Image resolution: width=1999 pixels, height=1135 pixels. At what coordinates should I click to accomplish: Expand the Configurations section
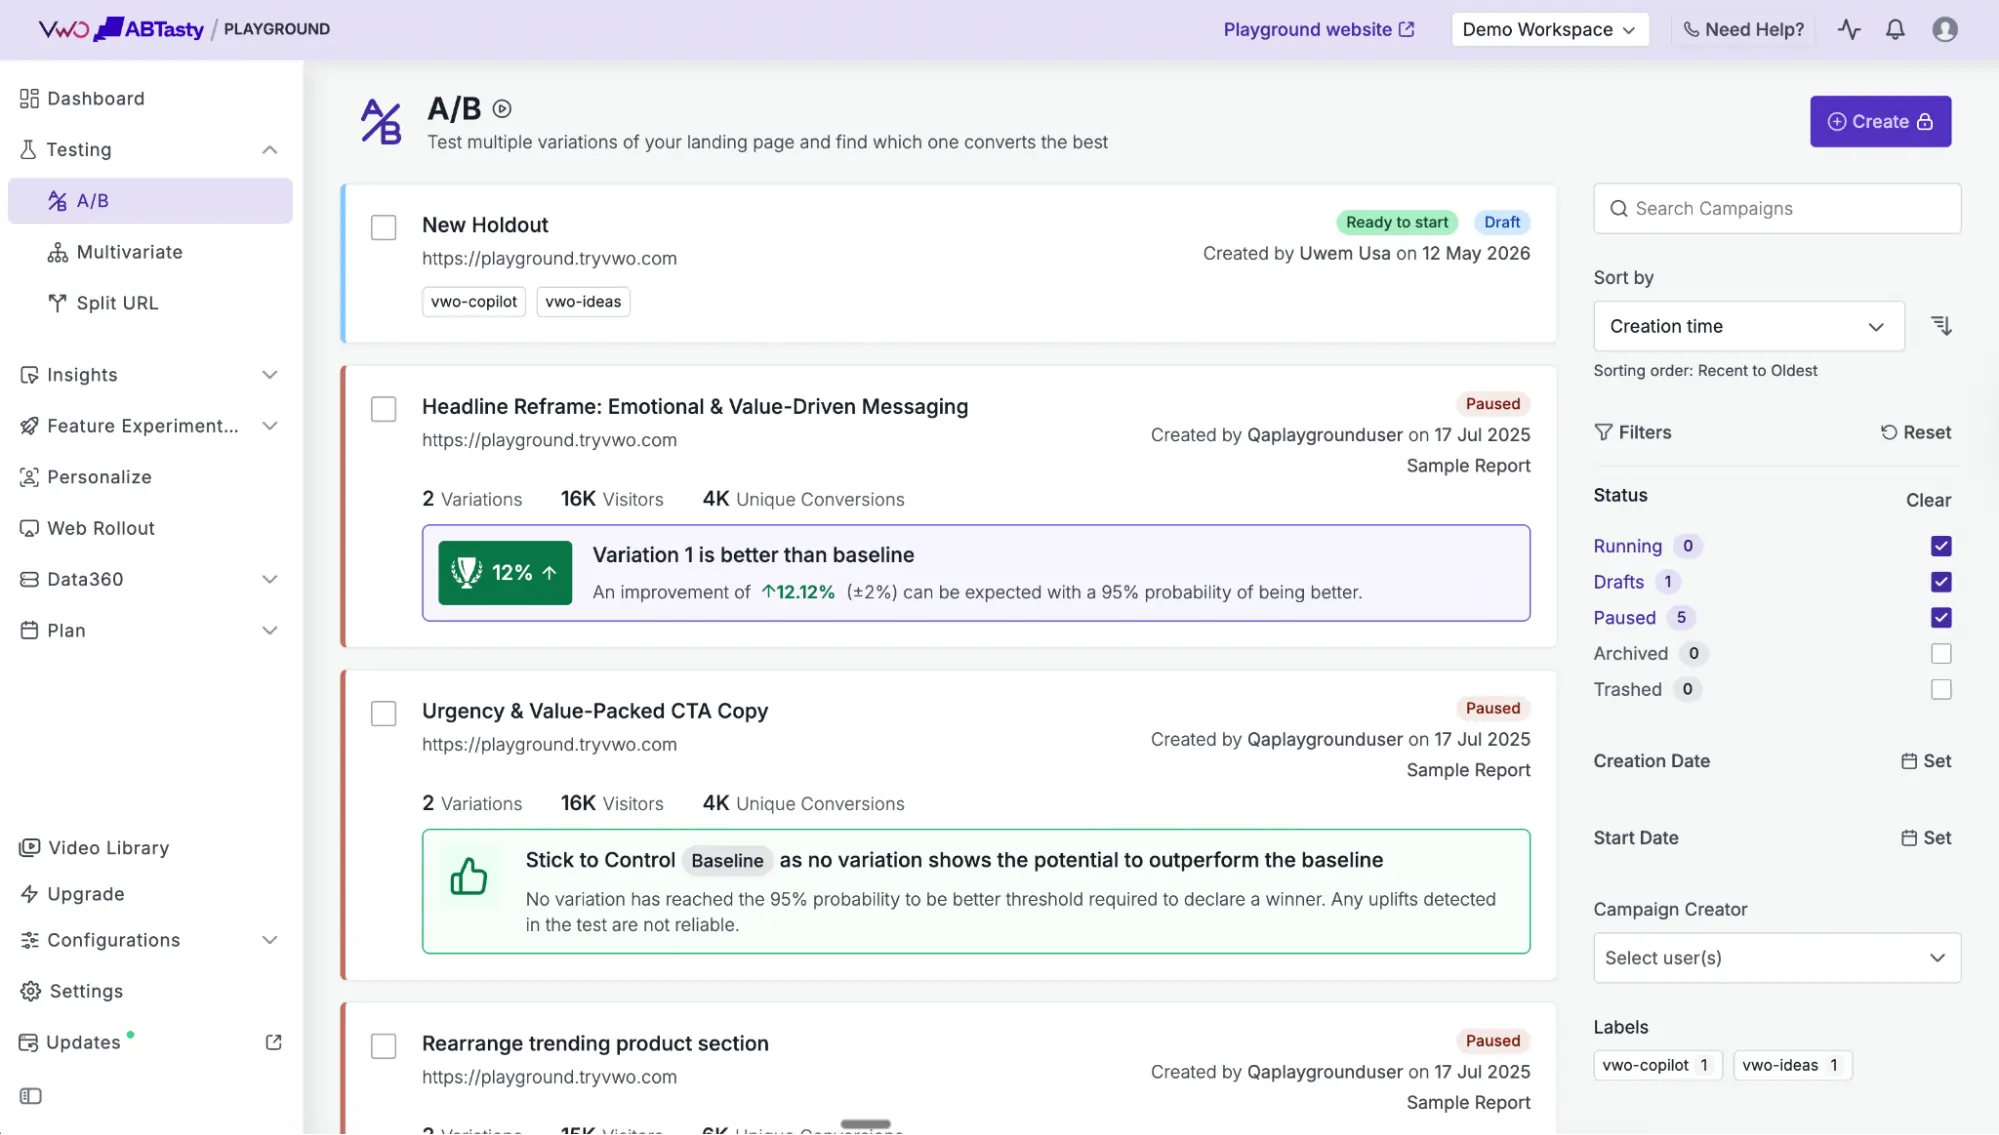[x=270, y=940]
